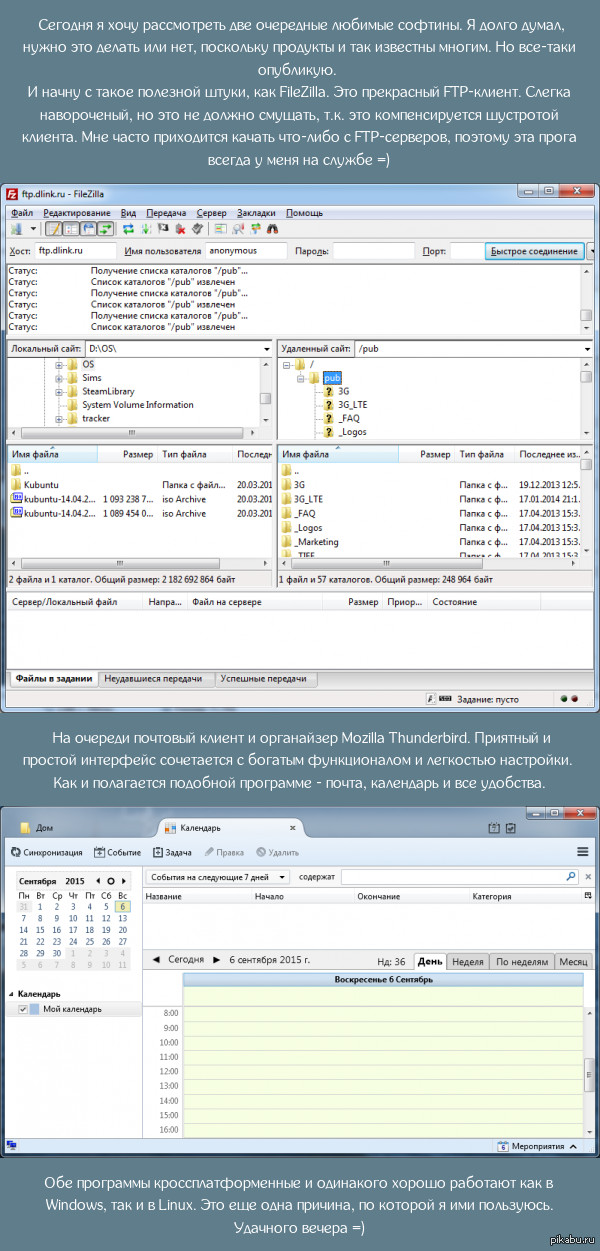Click Быстрое соединение button
Screen dimensions: 600x1251
pyautogui.click(x=534, y=251)
